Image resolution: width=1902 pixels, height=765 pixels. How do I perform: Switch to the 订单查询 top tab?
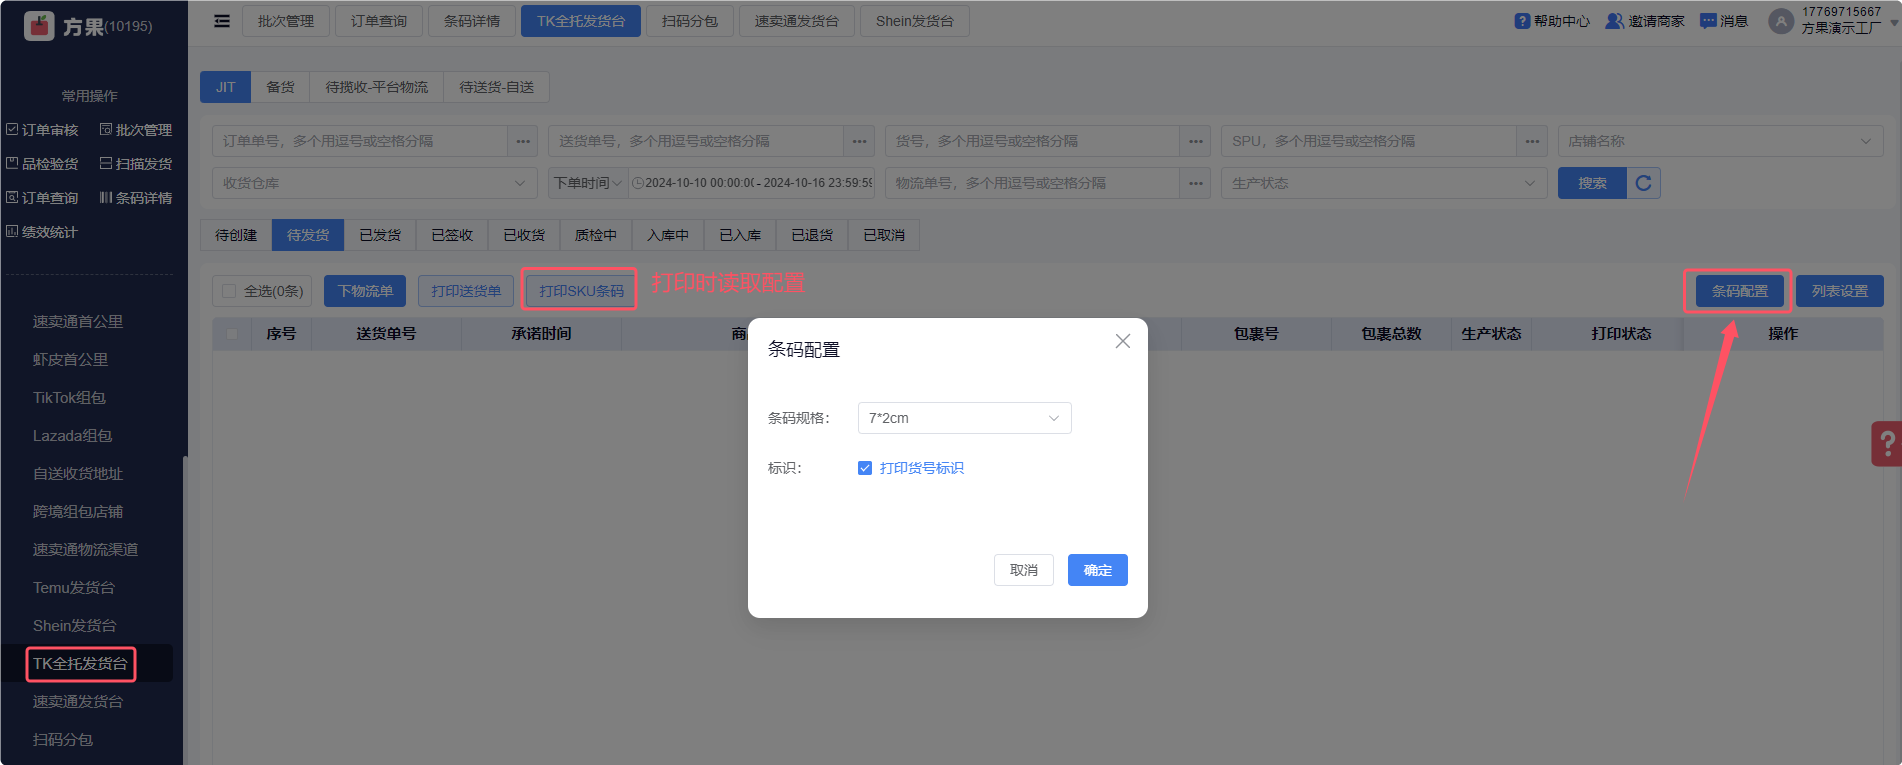(379, 21)
